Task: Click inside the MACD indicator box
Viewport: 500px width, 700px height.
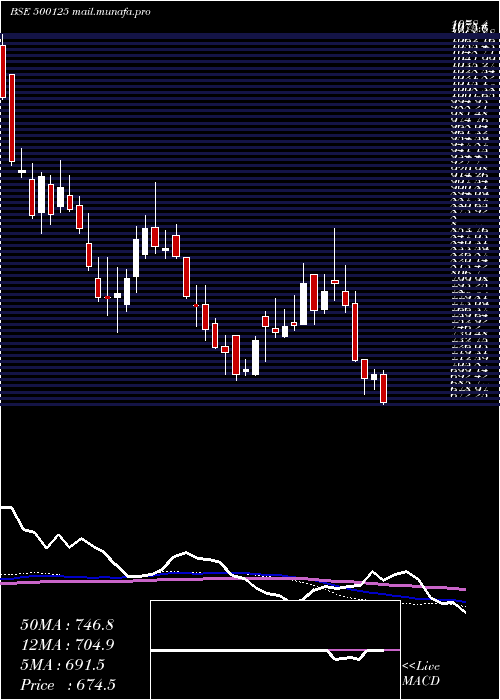Action: click(x=275, y=650)
